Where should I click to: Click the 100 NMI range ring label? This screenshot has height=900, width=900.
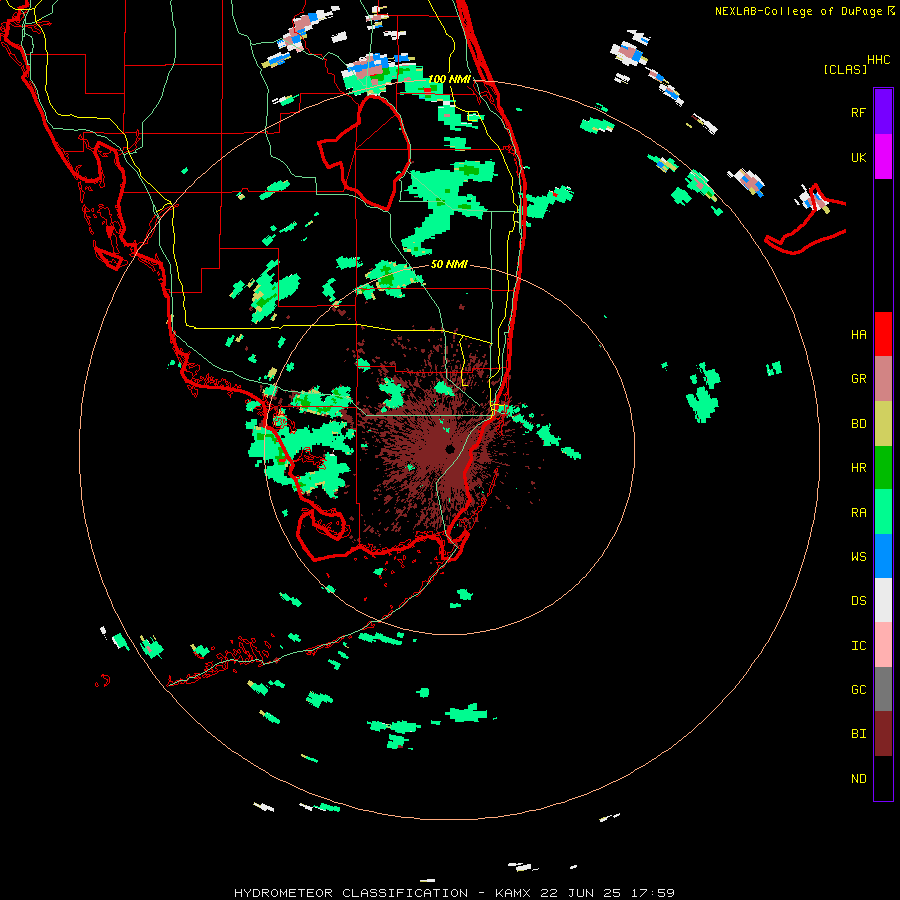pyautogui.click(x=449, y=79)
